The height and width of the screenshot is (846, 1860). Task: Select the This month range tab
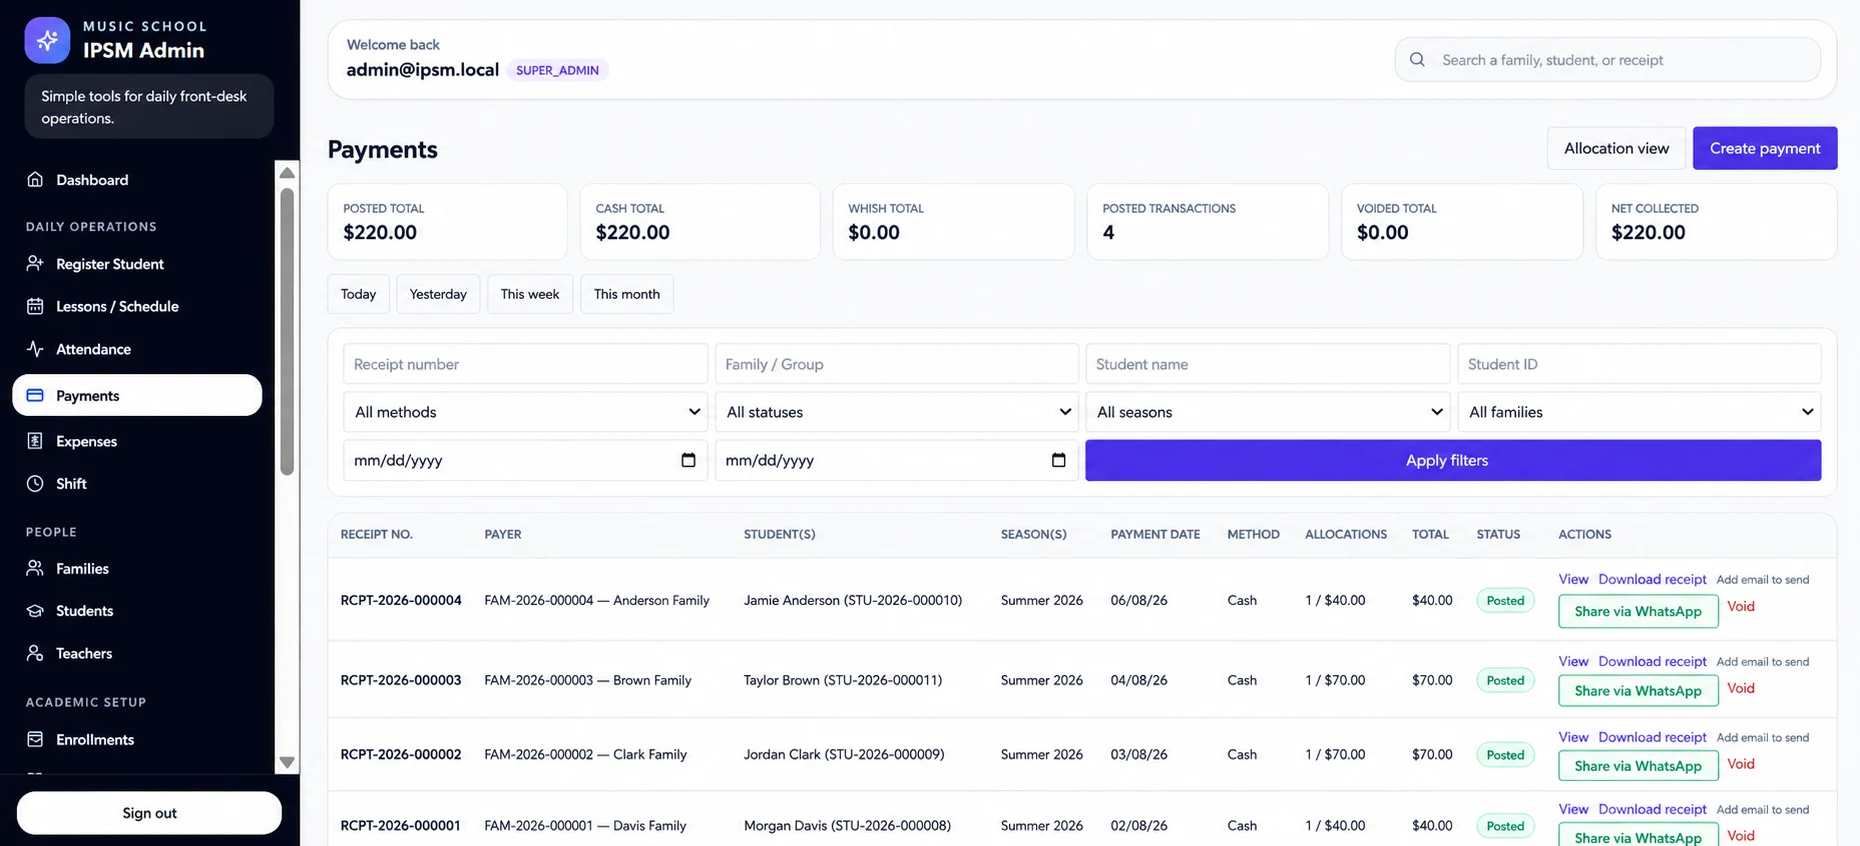pos(627,294)
